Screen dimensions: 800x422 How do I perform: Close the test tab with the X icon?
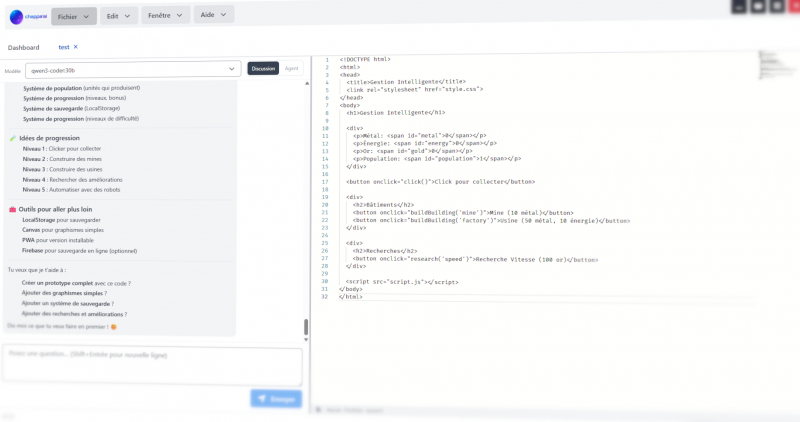click(x=75, y=47)
